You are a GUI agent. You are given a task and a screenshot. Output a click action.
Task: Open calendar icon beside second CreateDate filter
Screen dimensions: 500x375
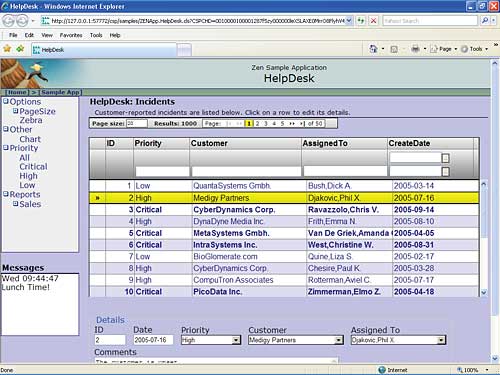[445, 171]
